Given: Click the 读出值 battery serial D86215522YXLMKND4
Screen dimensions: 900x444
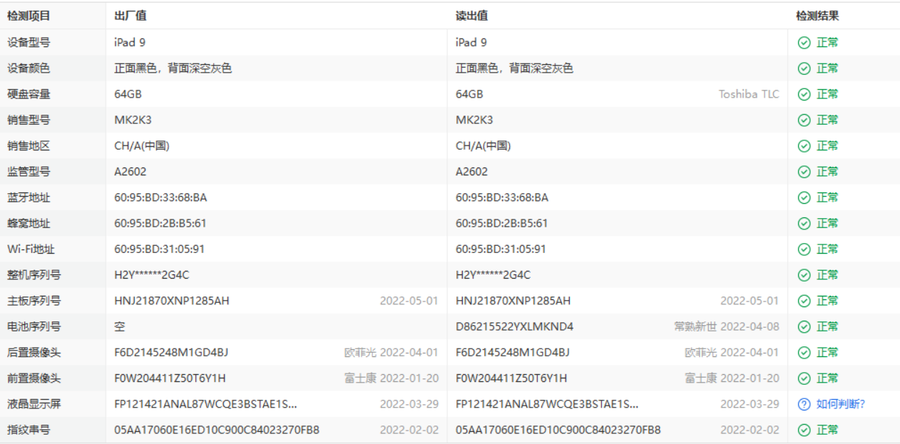Looking at the screenshot, I should (x=514, y=327).
